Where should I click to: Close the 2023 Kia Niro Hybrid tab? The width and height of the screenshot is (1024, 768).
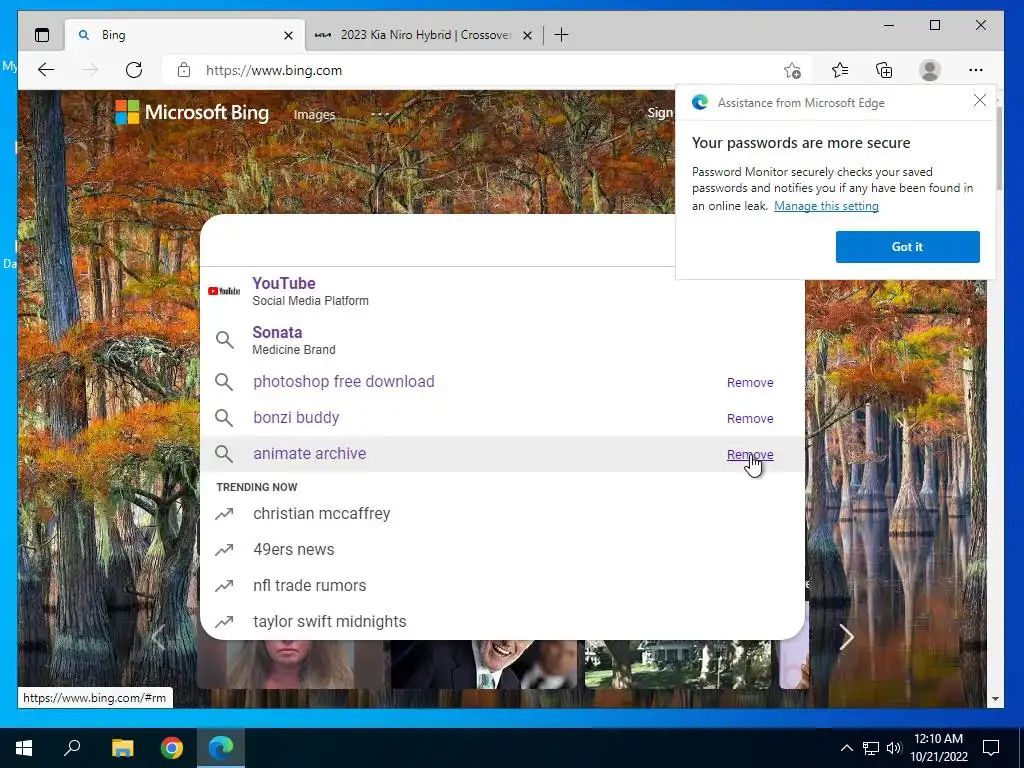click(x=527, y=35)
